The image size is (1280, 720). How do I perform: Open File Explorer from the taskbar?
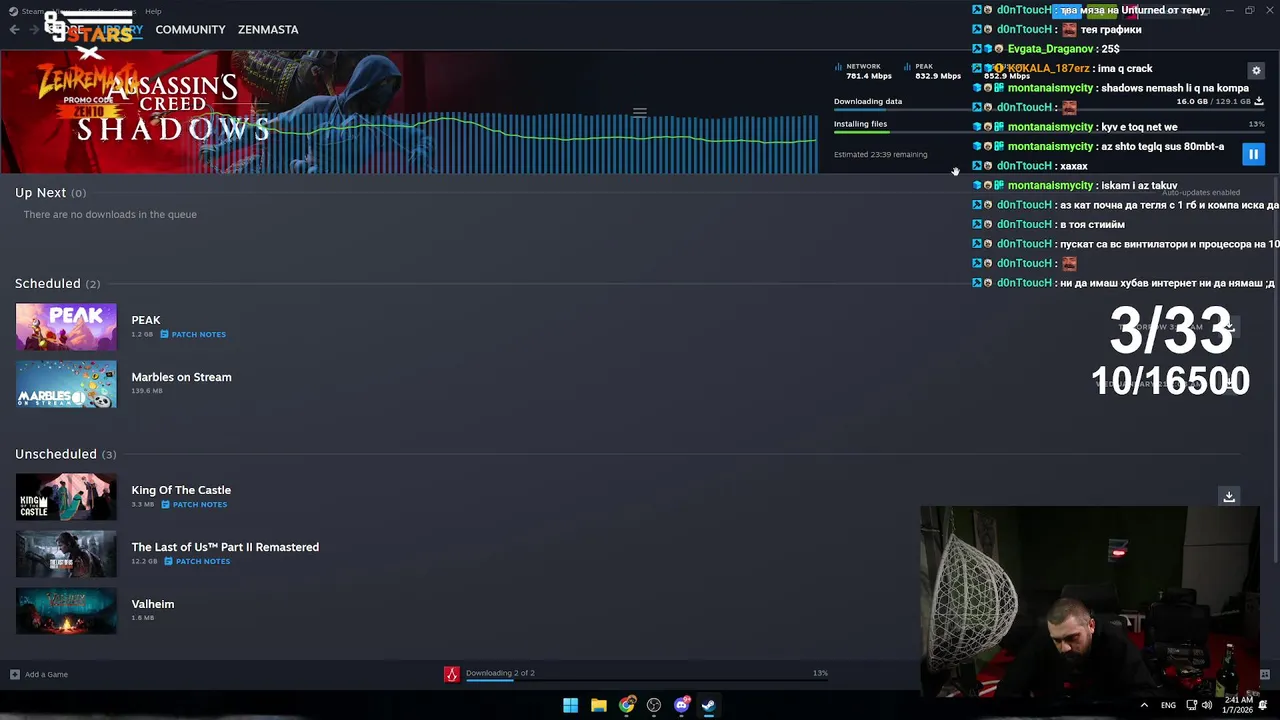[598, 705]
